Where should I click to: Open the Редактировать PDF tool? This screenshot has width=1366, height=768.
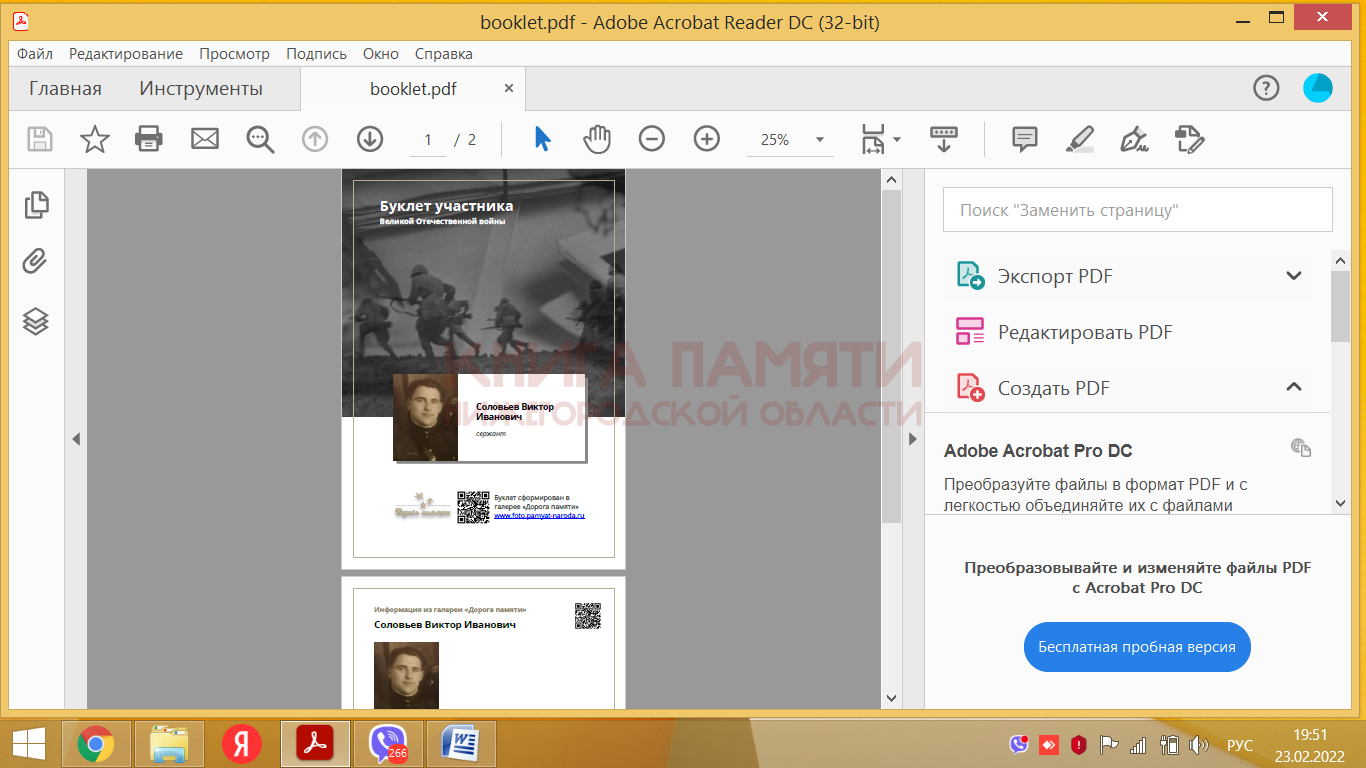(1085, 332)
